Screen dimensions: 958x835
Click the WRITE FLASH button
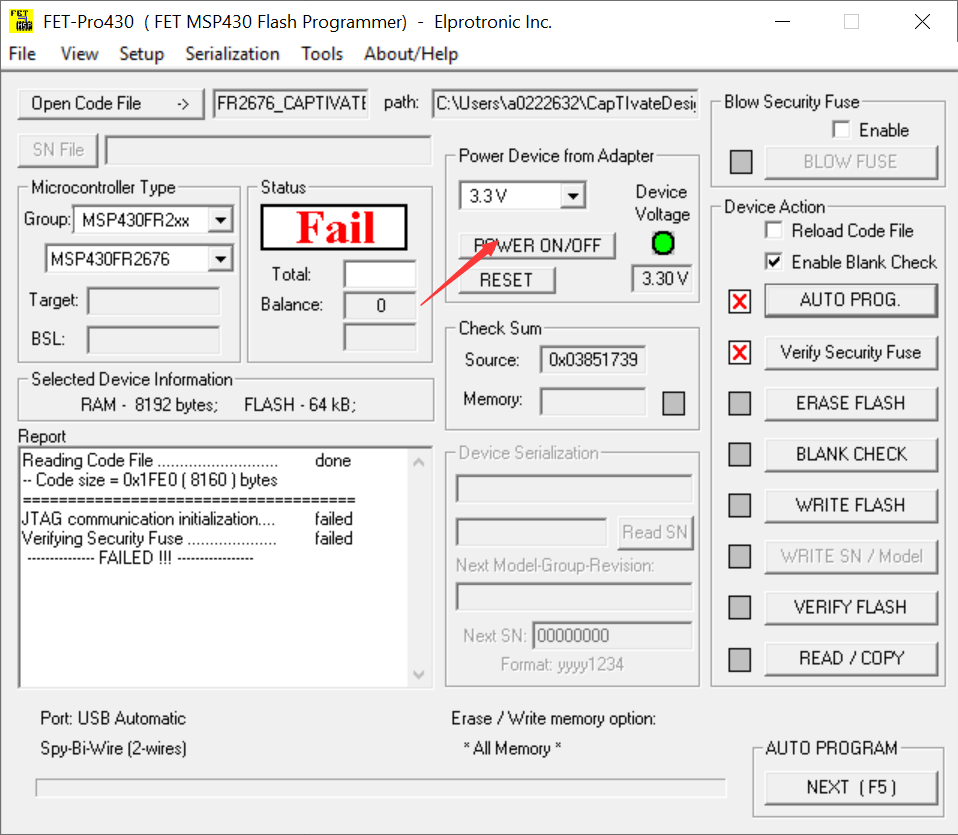[850, 505]
